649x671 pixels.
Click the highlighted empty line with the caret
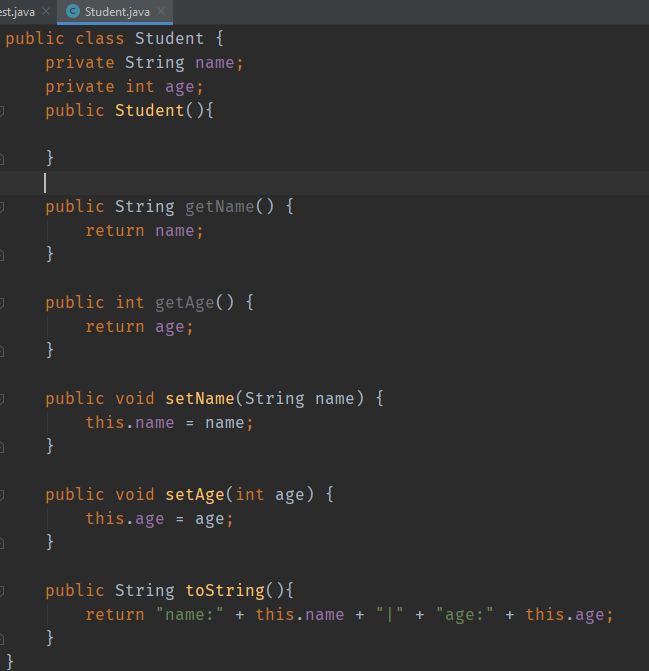[324, 183]
